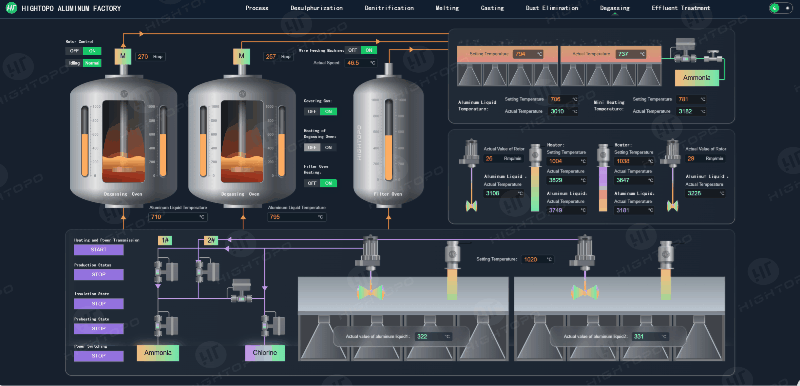This screenshot has height=386, width=800.
Task: Select the motor M icon beside 270 reading
Action: (x=123, y=56)
